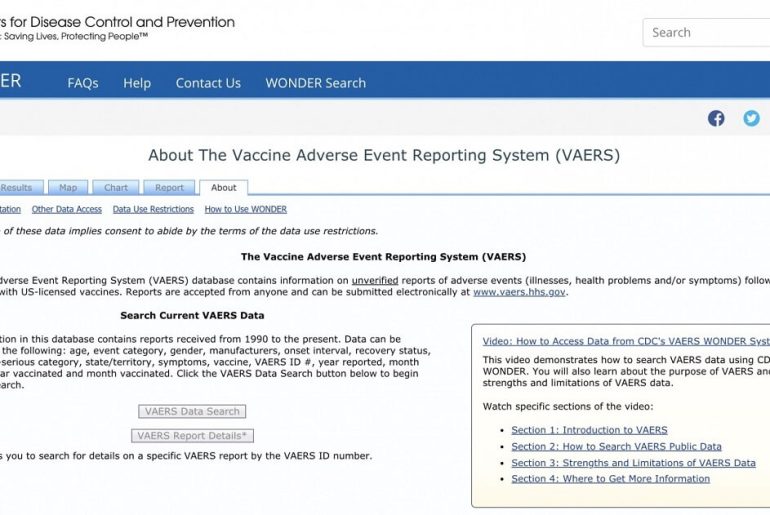The height and width of the screenshot is (515, 770).
Task: Click the VAERS Data Search button
Action: pyautogui.click(x=192, y=411)
